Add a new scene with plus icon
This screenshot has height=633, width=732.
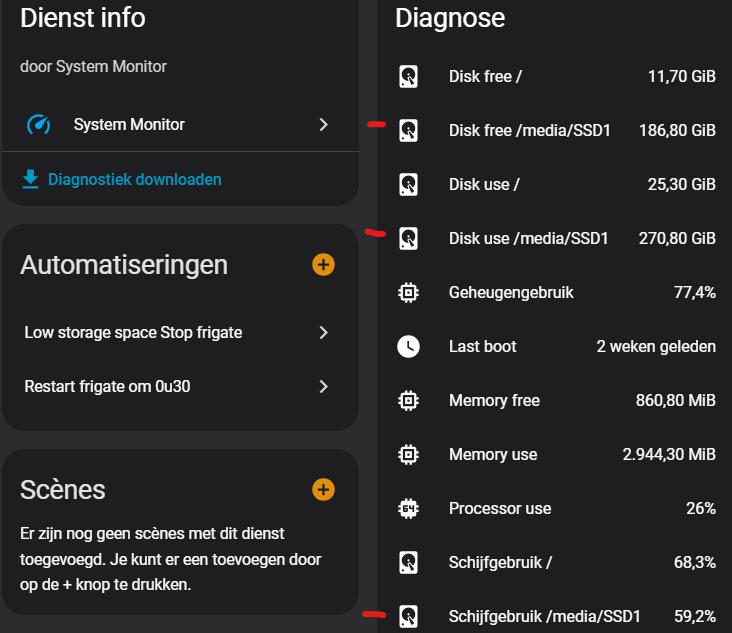(x=323, y=489)
